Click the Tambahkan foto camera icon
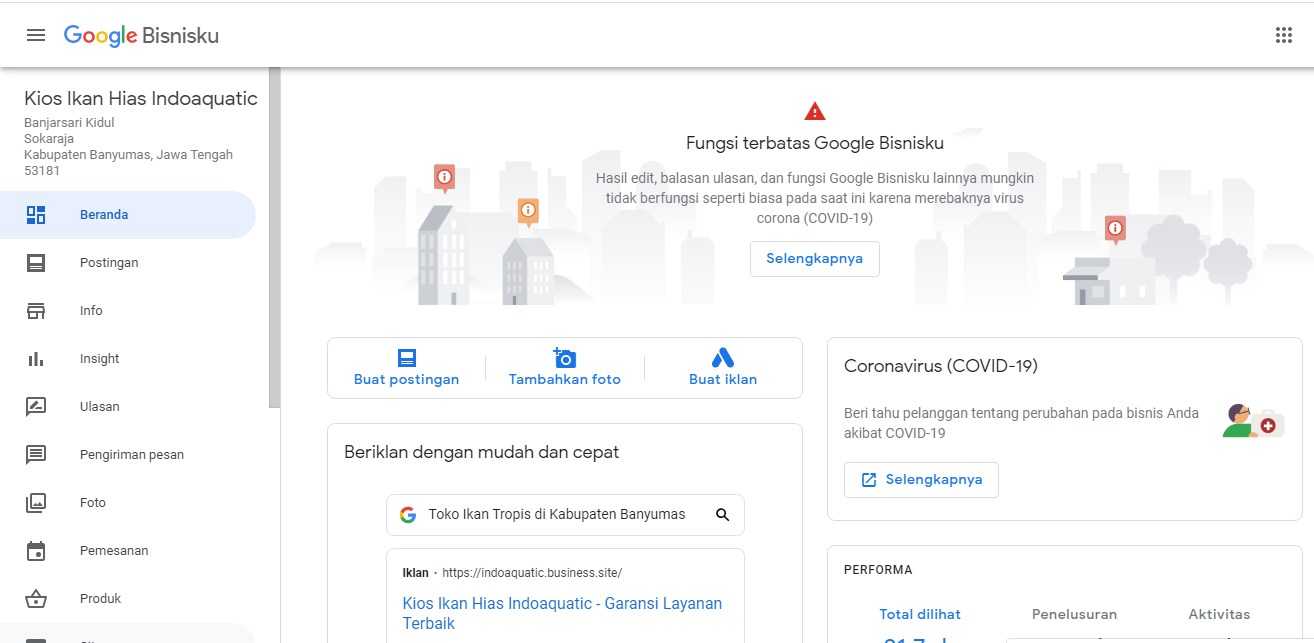Viewport: 1314px width, 643px height. coord(564,357)
